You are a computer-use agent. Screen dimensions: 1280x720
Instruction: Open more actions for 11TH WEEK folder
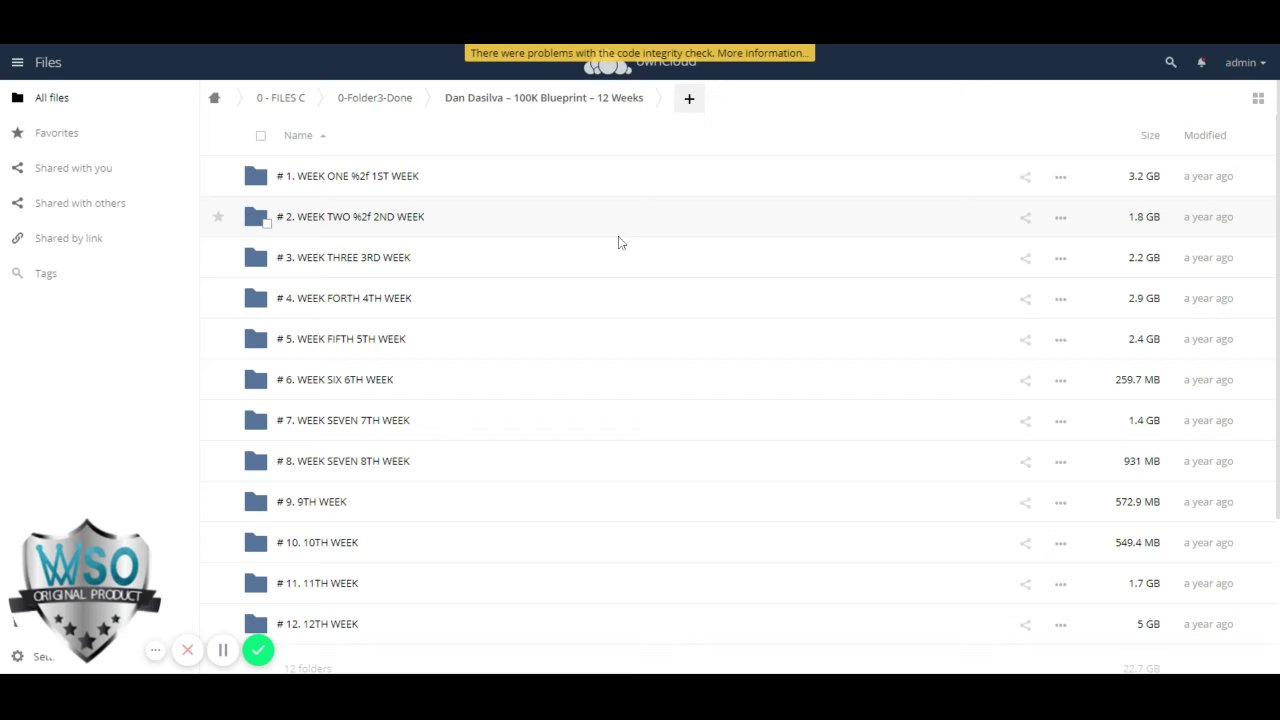tap(1060, 584)
